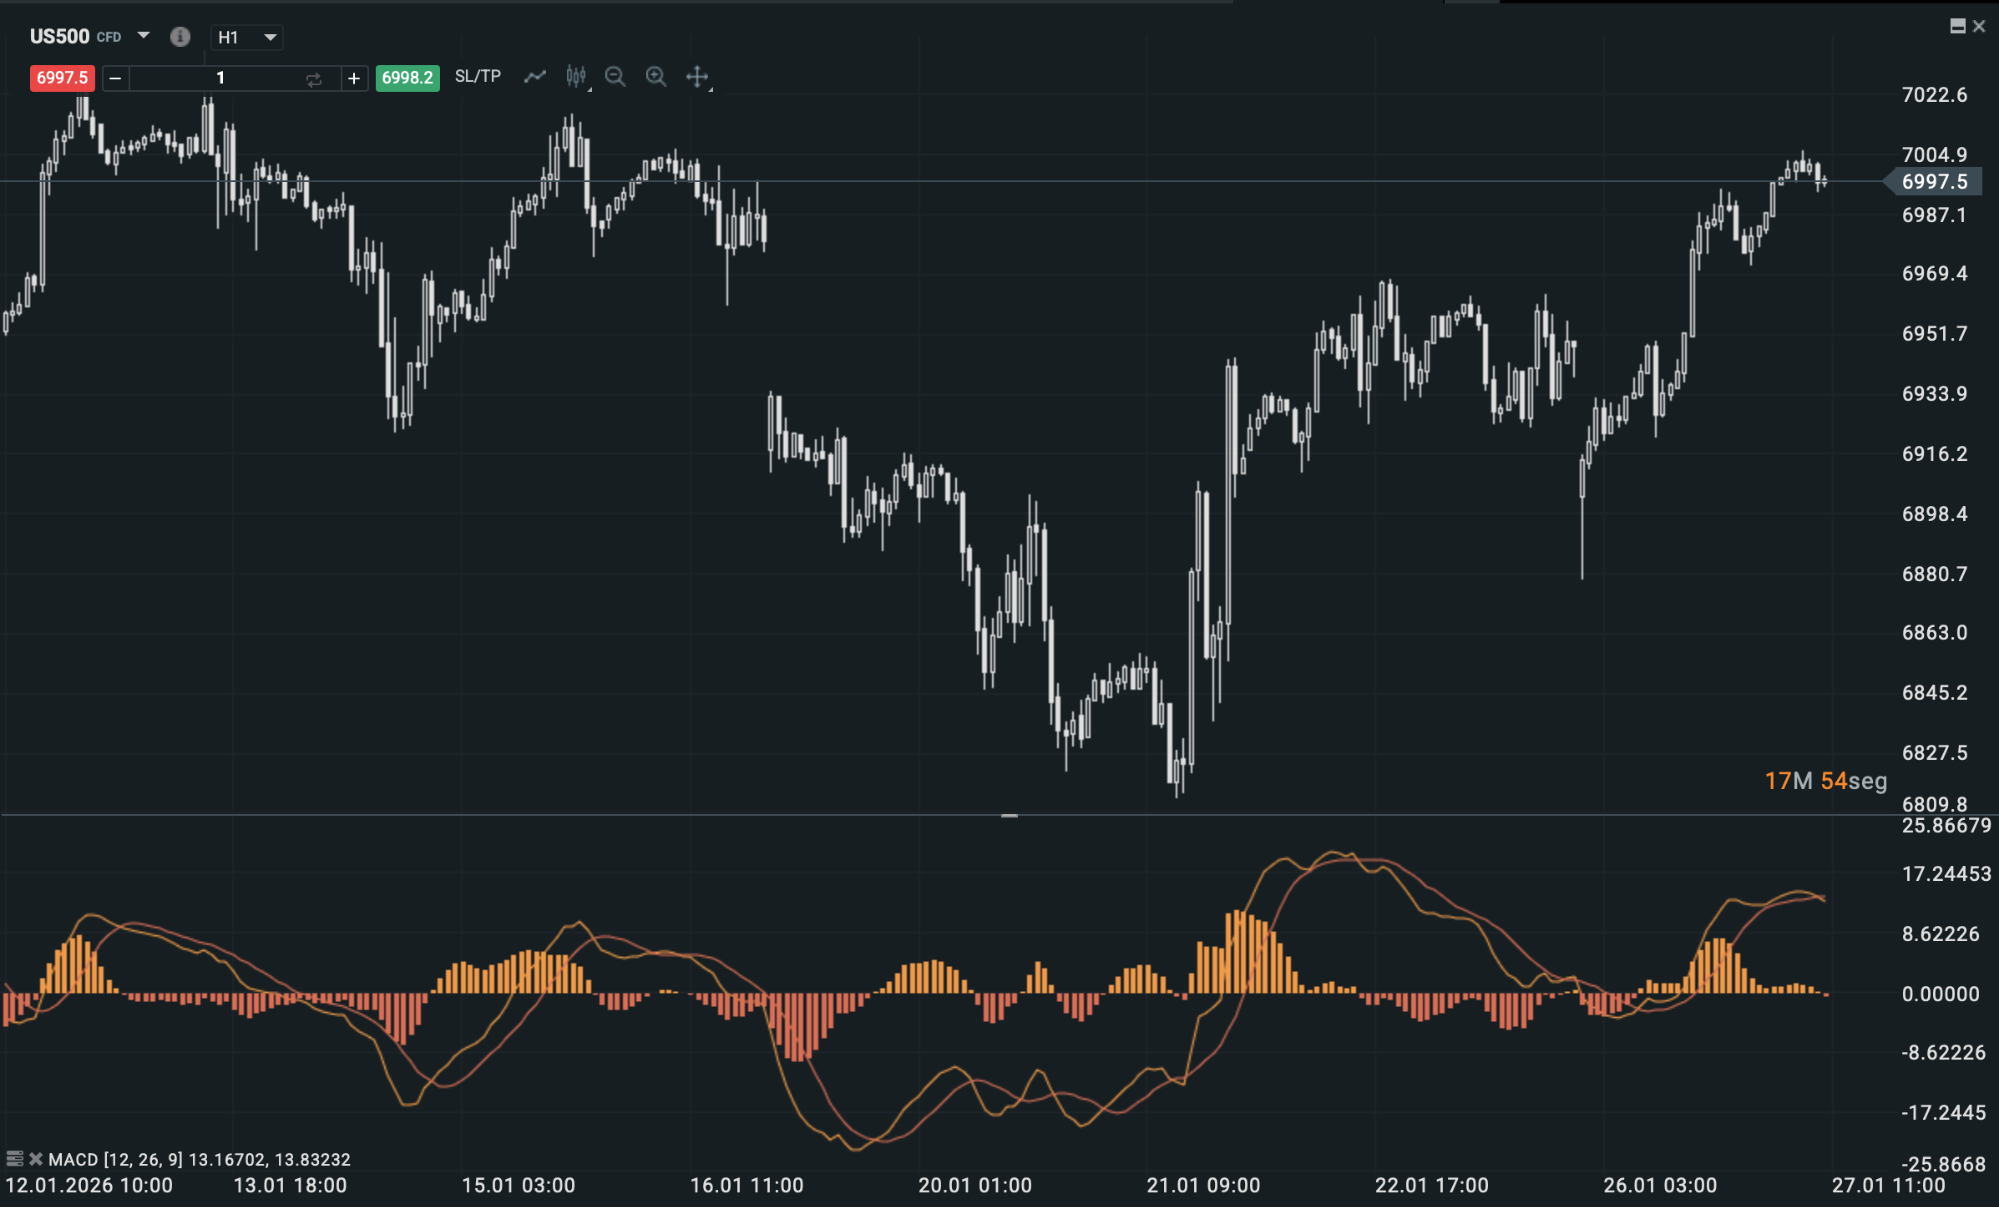Click the SL/TP option
This screenshot has width=1999, height=1208.
tap(476, 76)
